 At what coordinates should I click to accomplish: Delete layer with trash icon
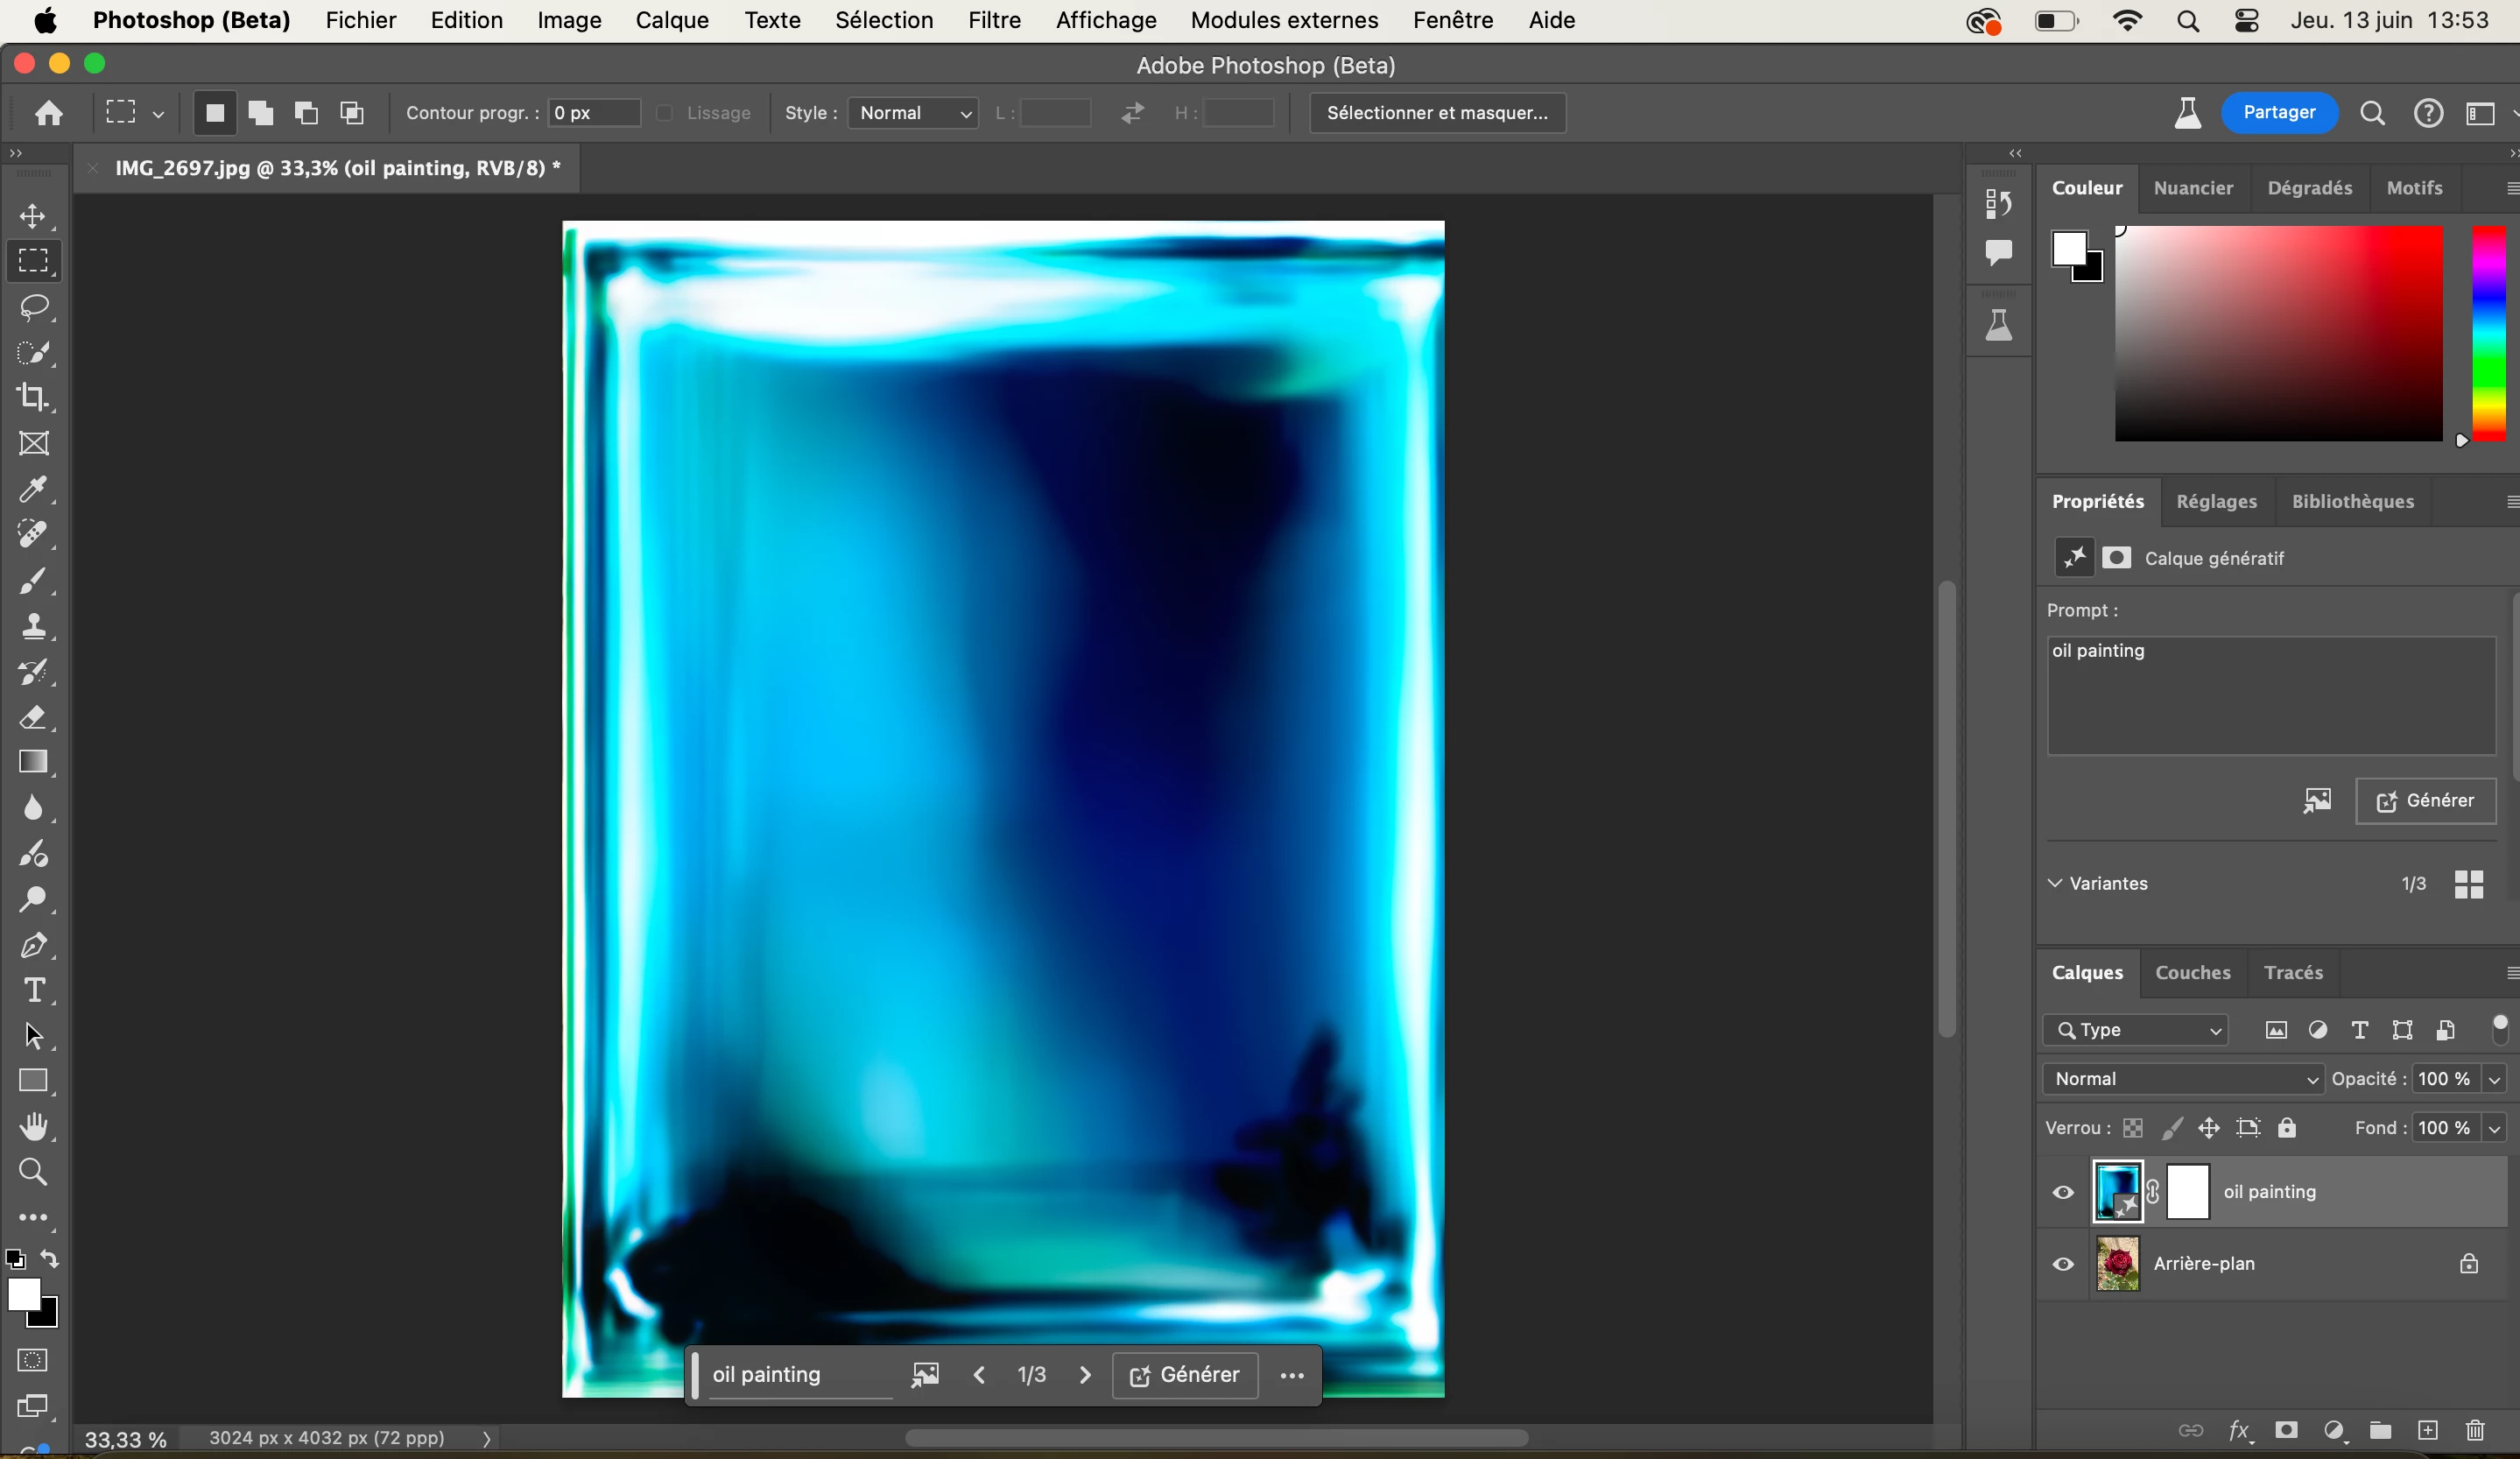(2475, 1430)
